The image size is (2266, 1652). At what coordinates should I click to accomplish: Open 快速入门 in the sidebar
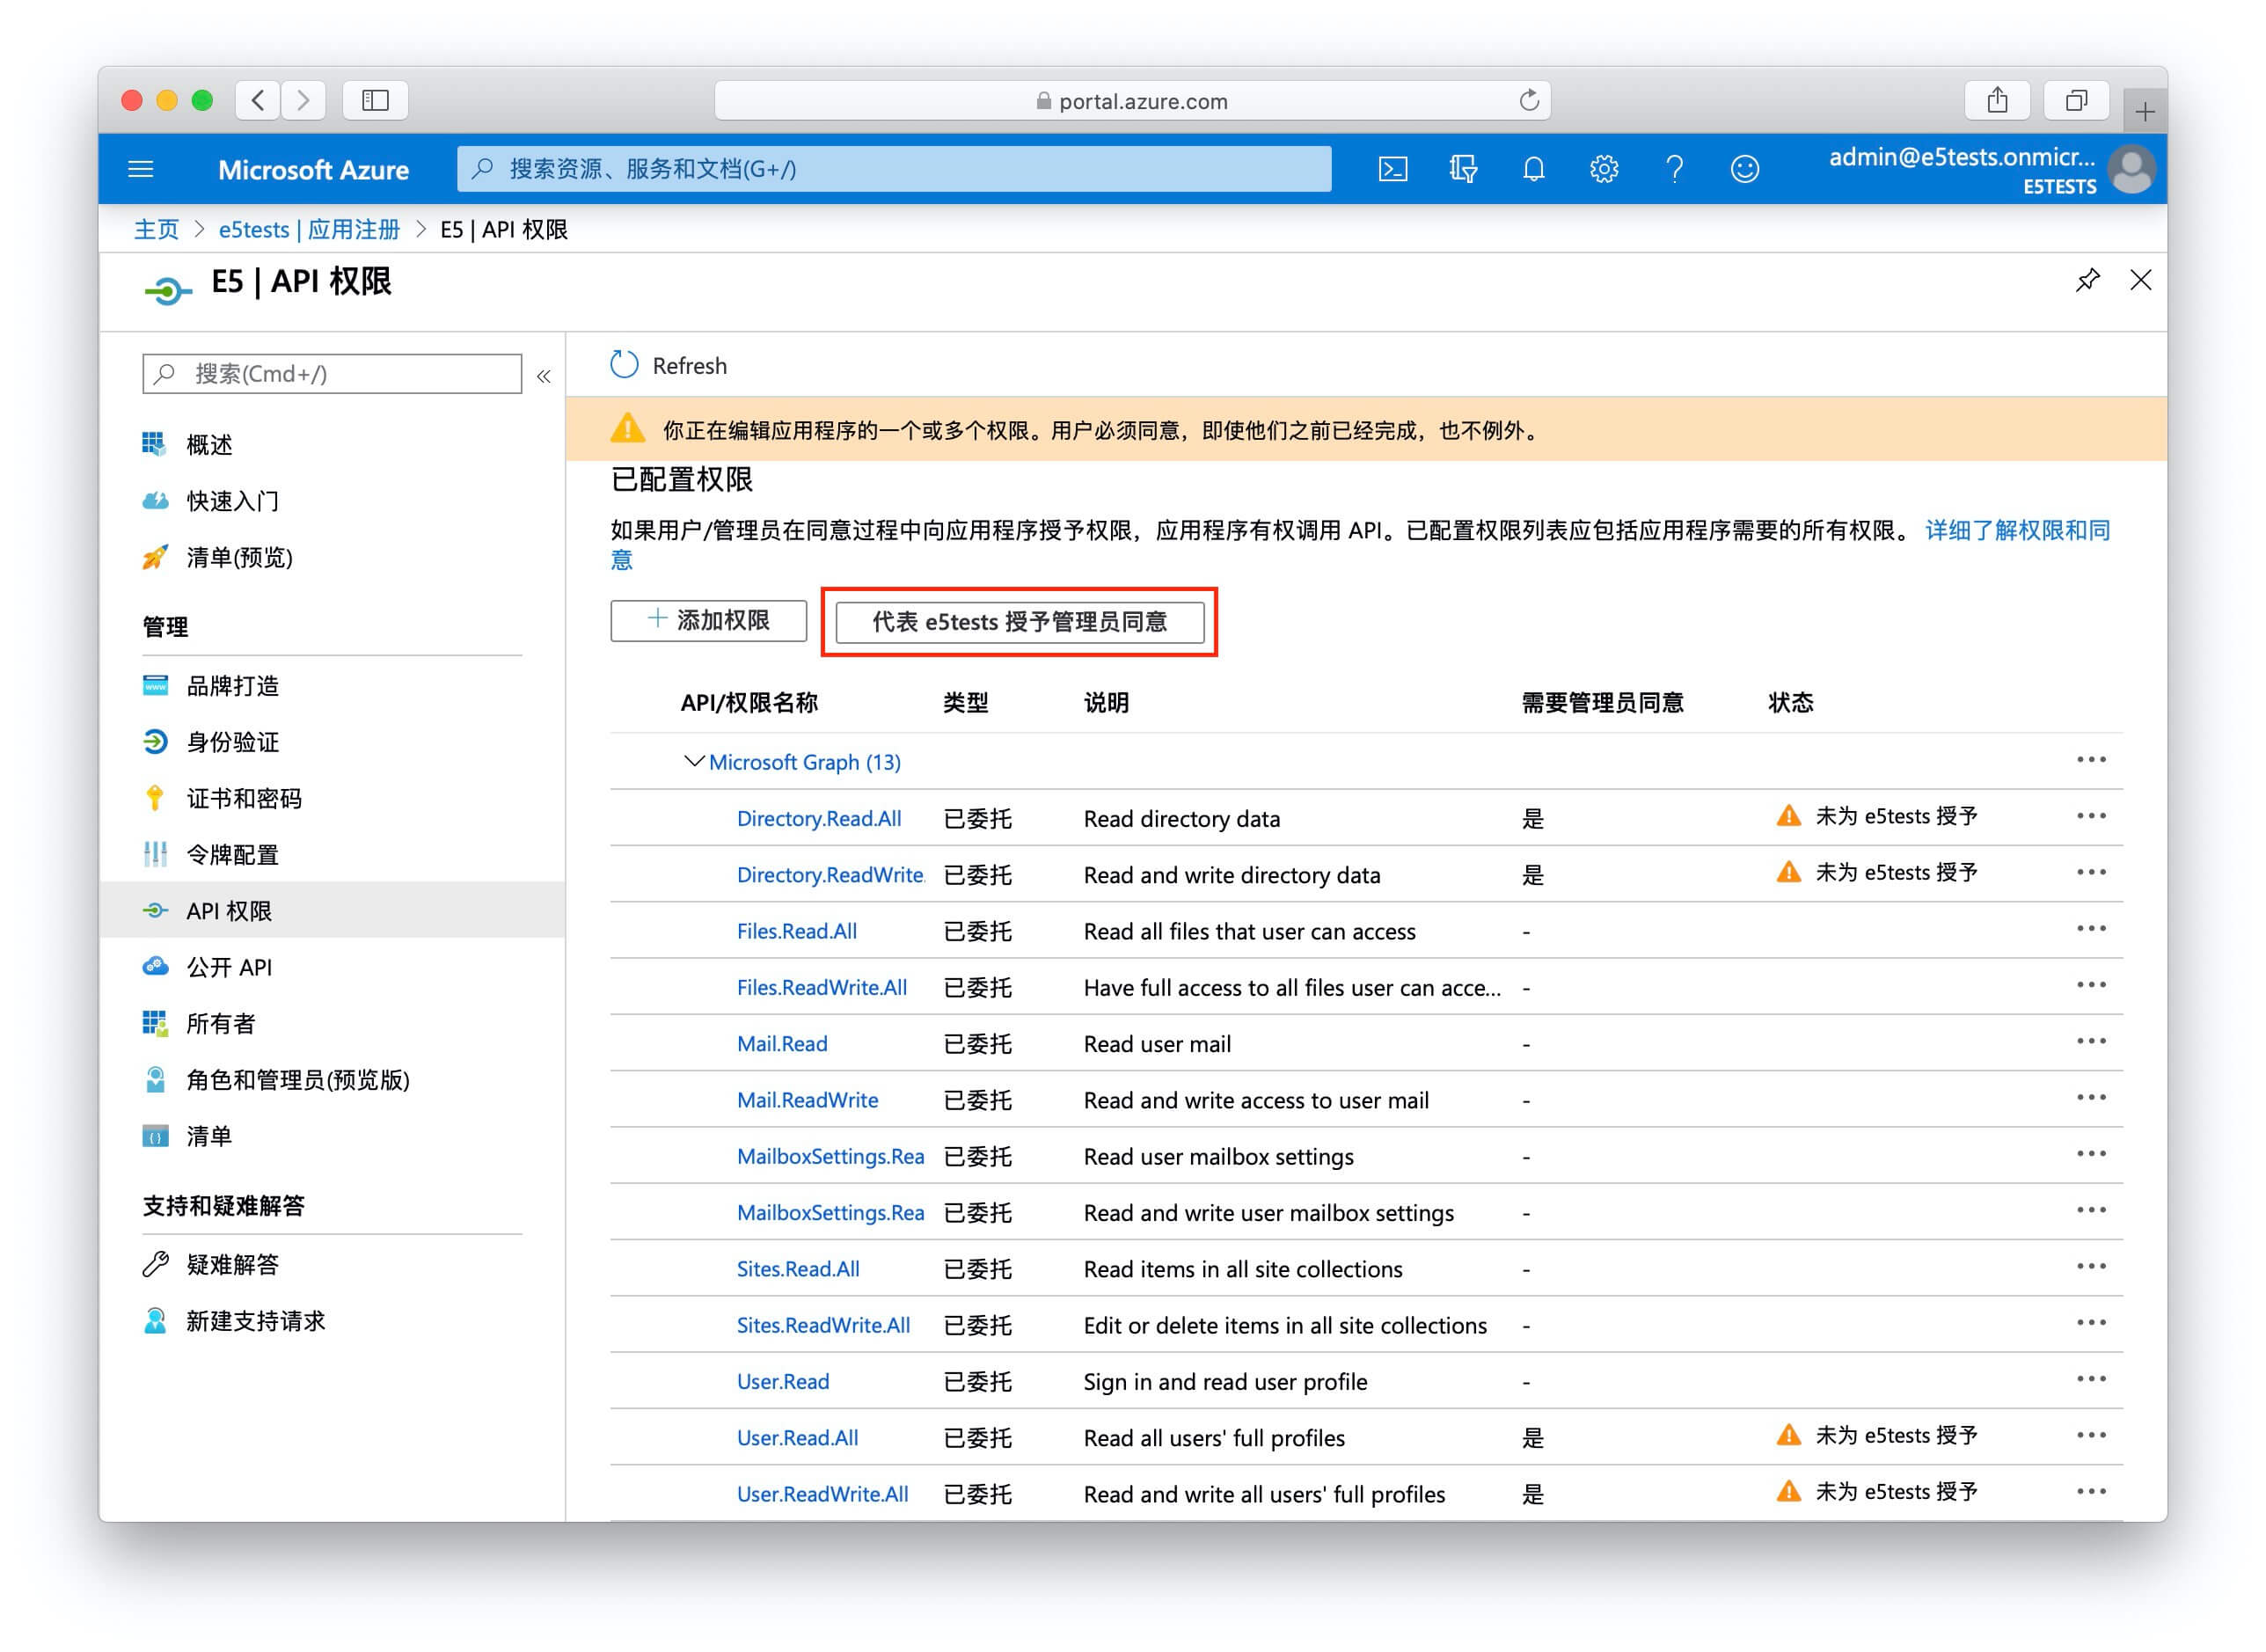[232, 500]
